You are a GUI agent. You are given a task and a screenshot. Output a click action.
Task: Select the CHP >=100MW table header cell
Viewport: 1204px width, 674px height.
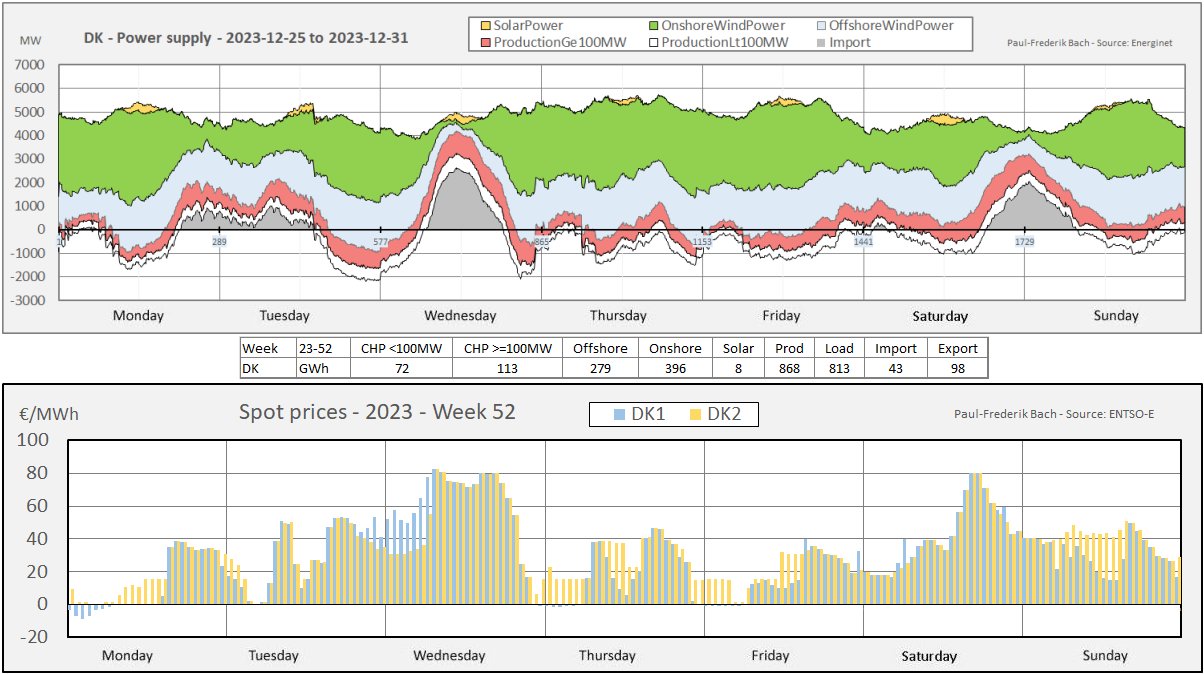(507, 348)
